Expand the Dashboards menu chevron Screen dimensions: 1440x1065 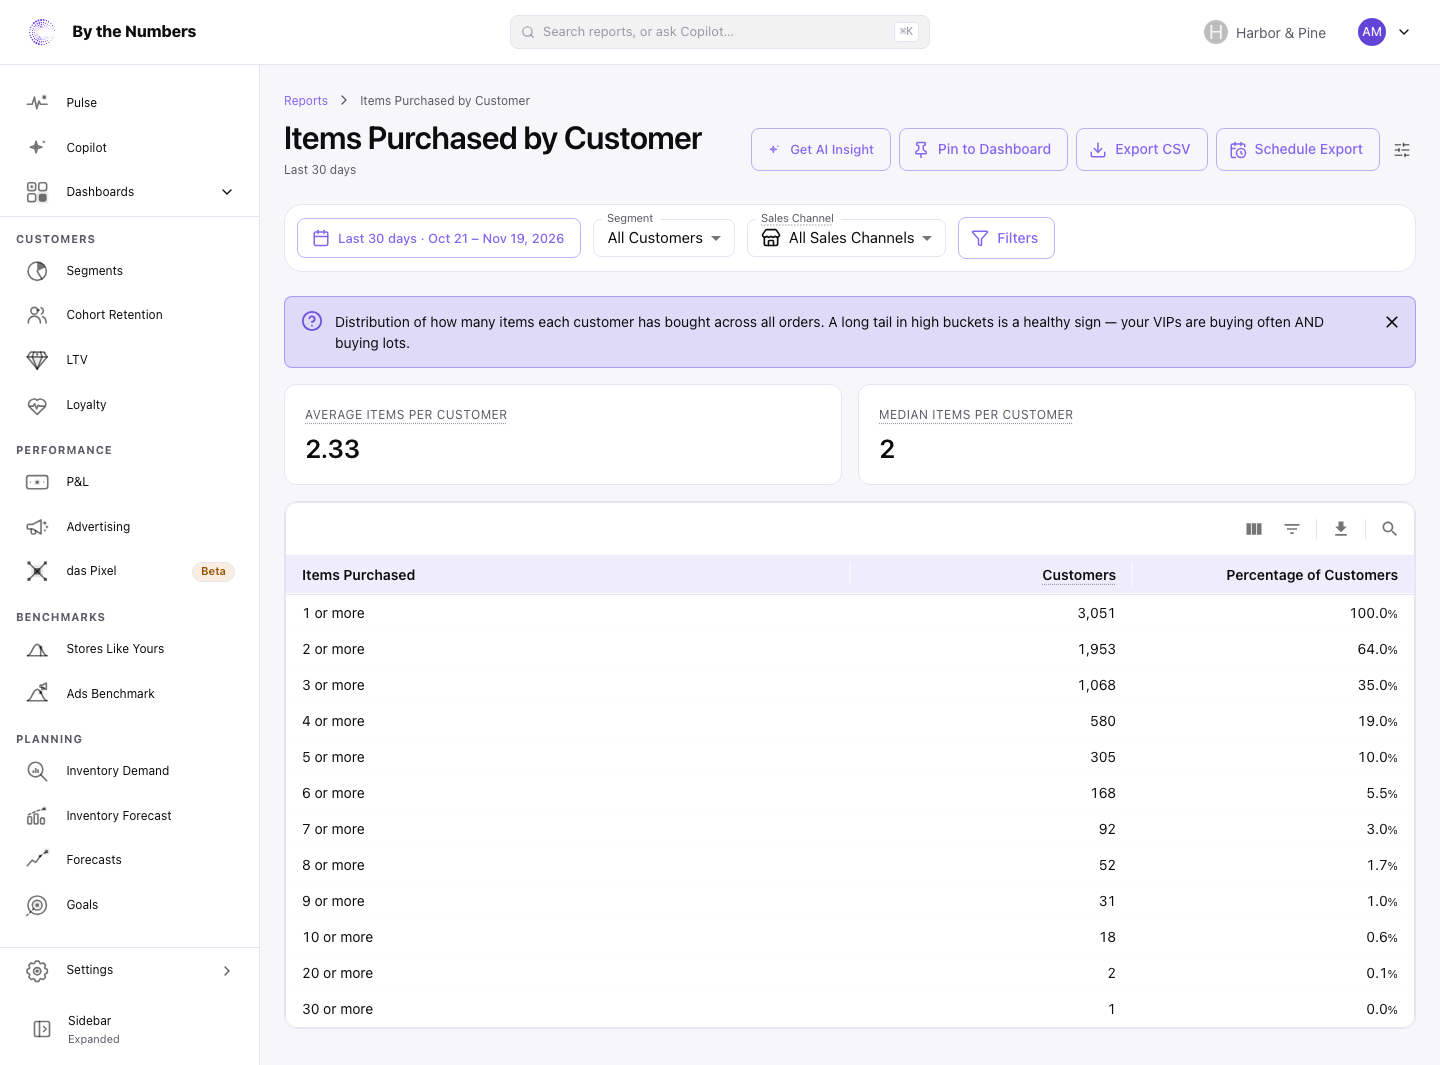coord(227,192)
